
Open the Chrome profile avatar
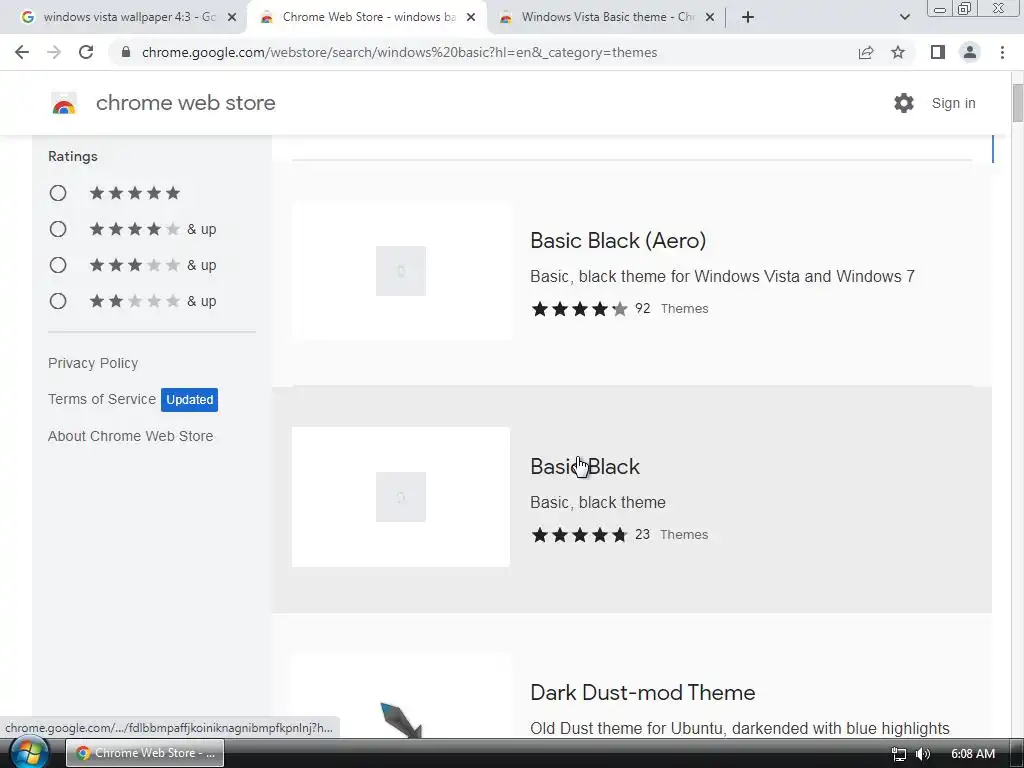pyautogui.click(x=970, y=52)
